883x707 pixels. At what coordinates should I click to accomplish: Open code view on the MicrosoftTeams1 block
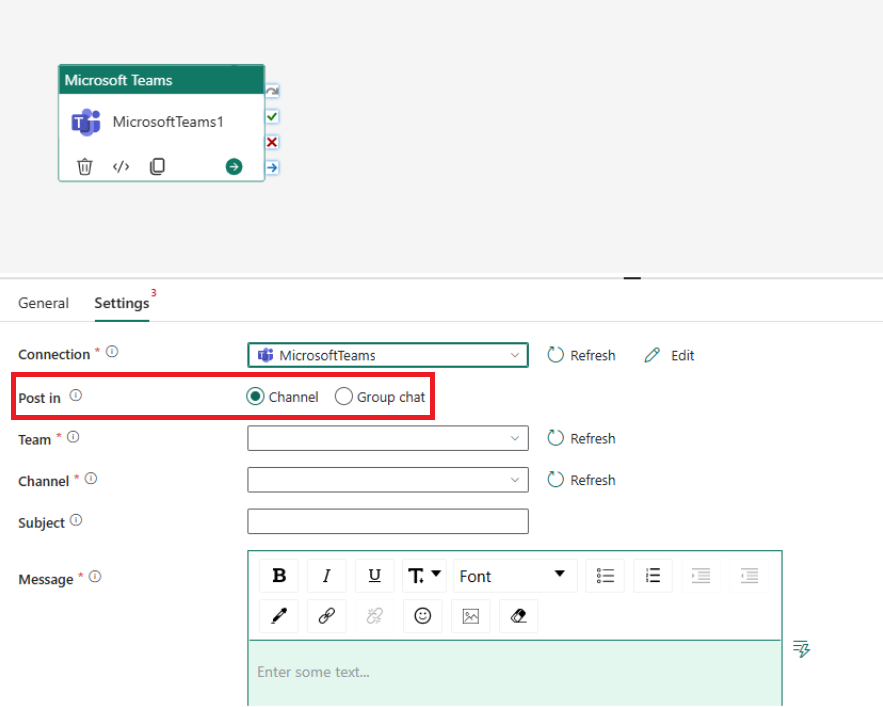(x=121, y=166)
